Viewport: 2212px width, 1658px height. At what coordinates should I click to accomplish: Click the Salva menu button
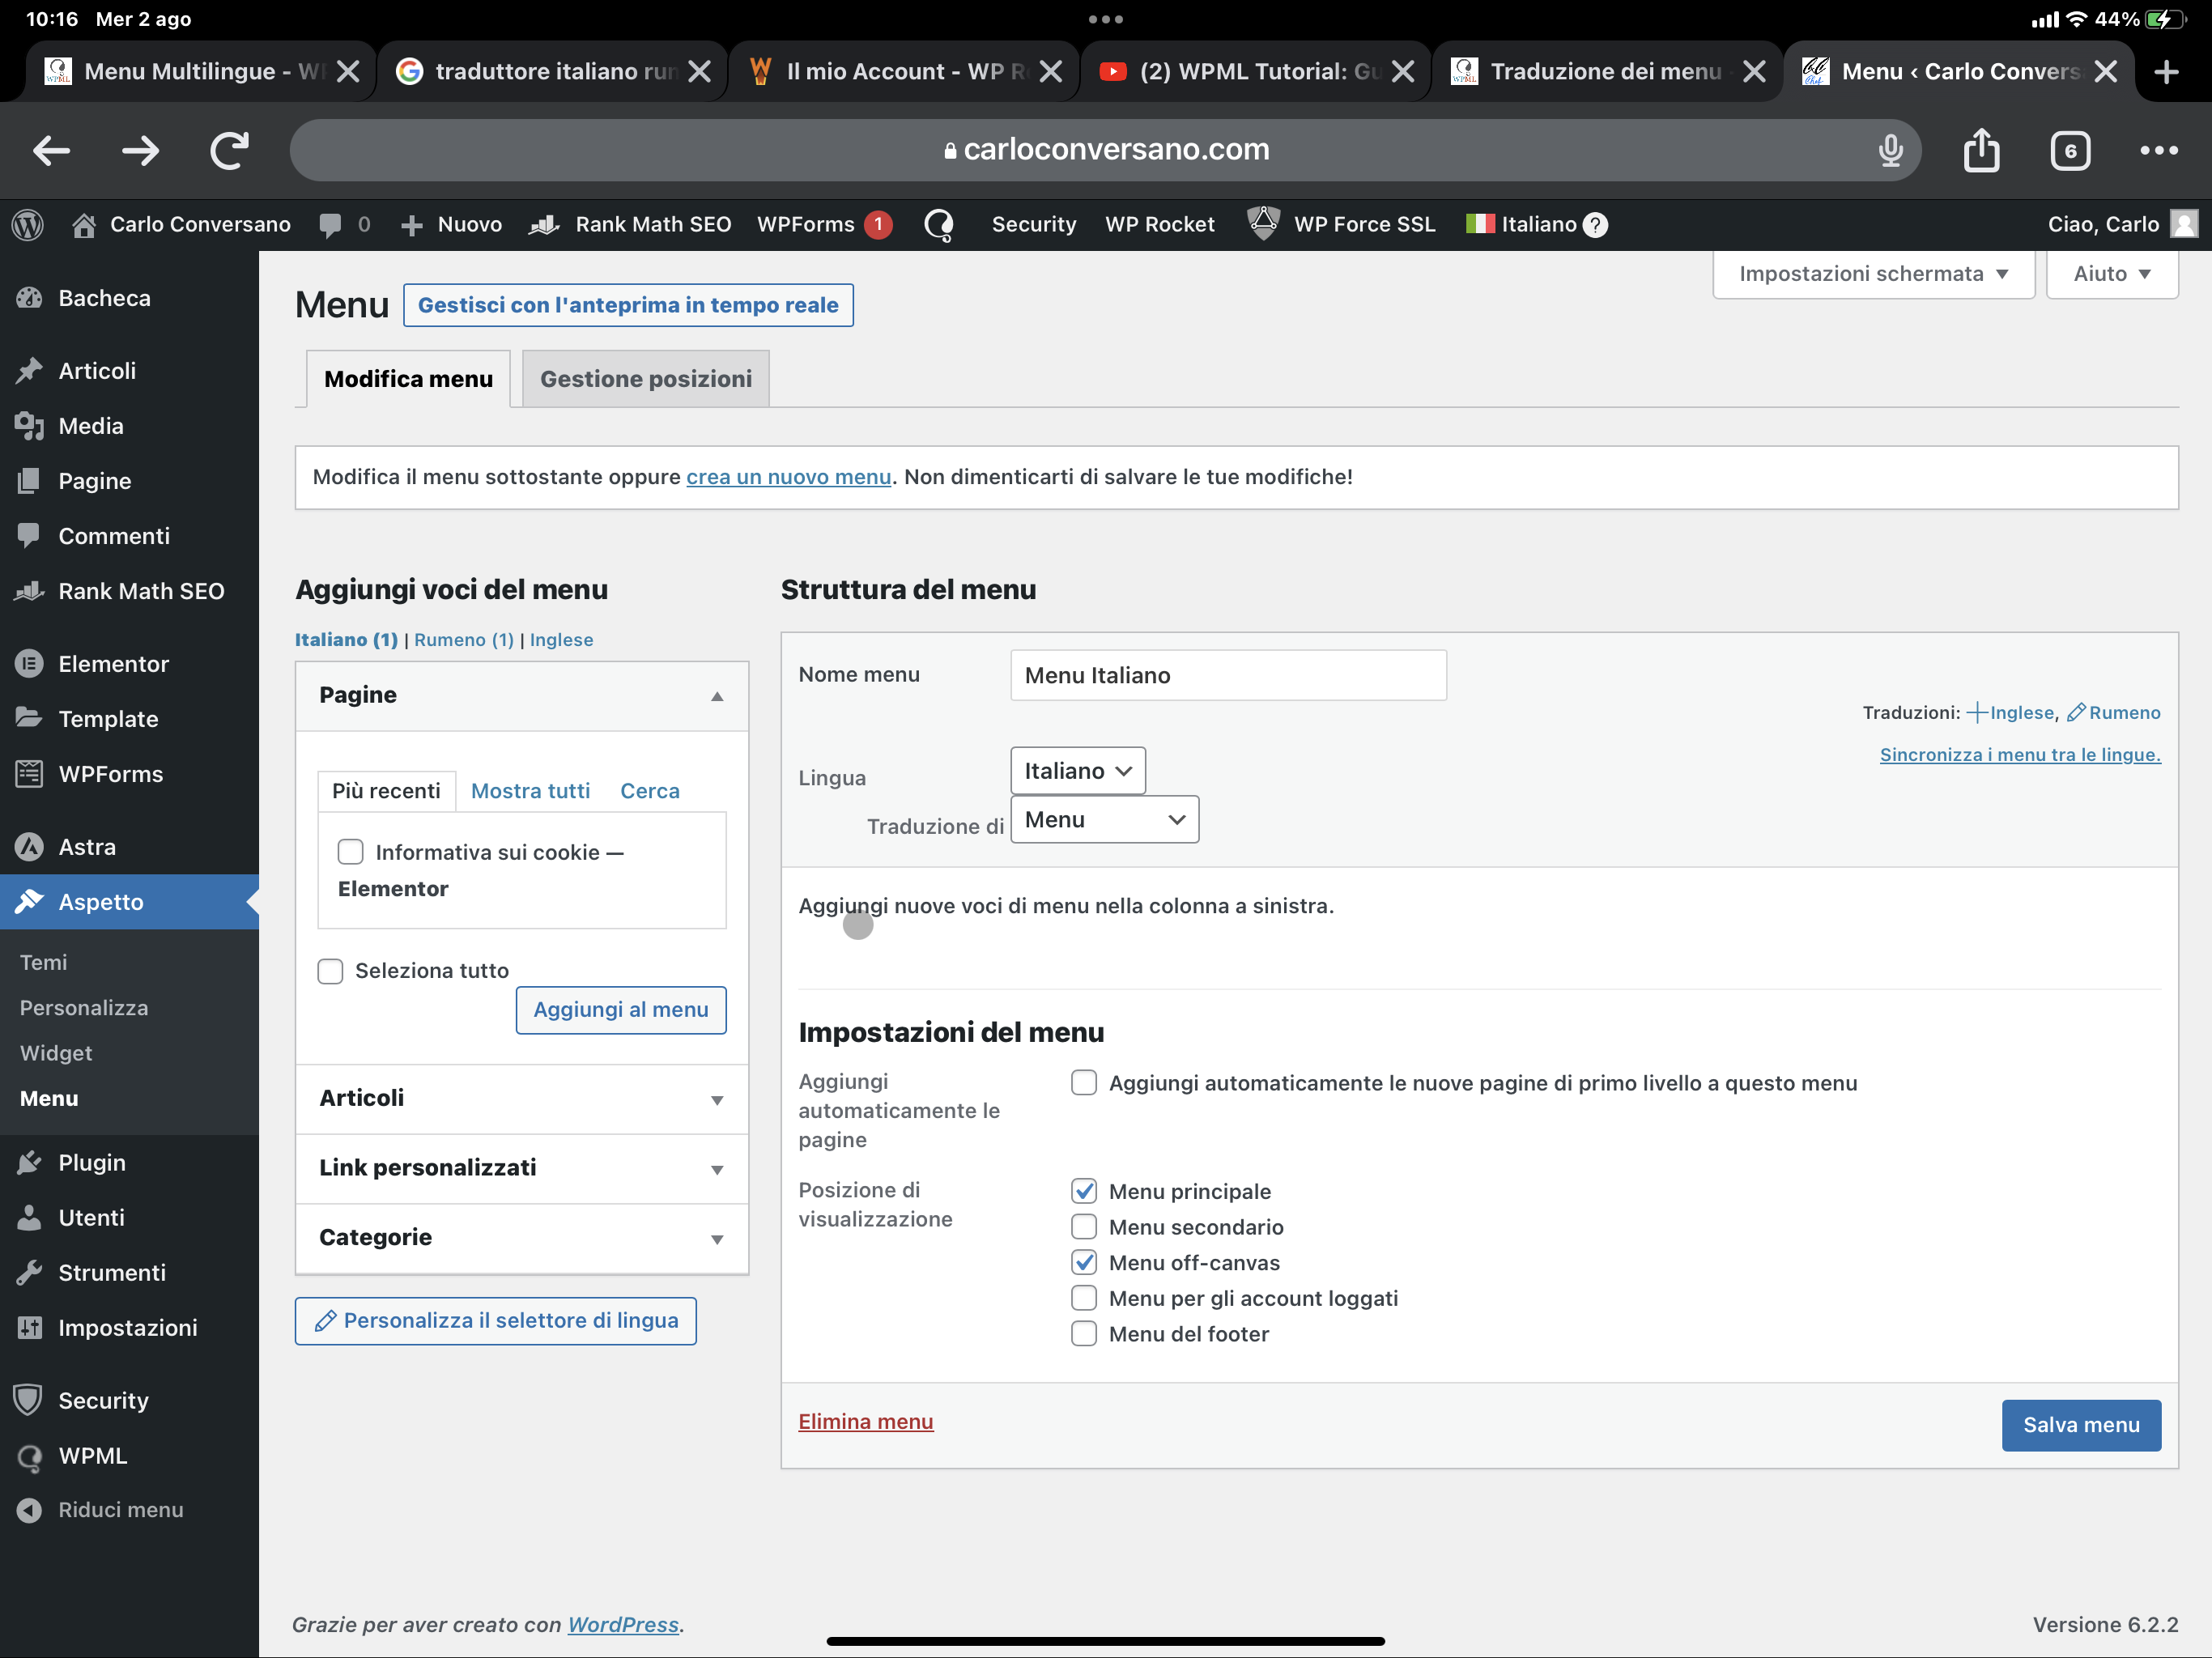[2081, 1425]
